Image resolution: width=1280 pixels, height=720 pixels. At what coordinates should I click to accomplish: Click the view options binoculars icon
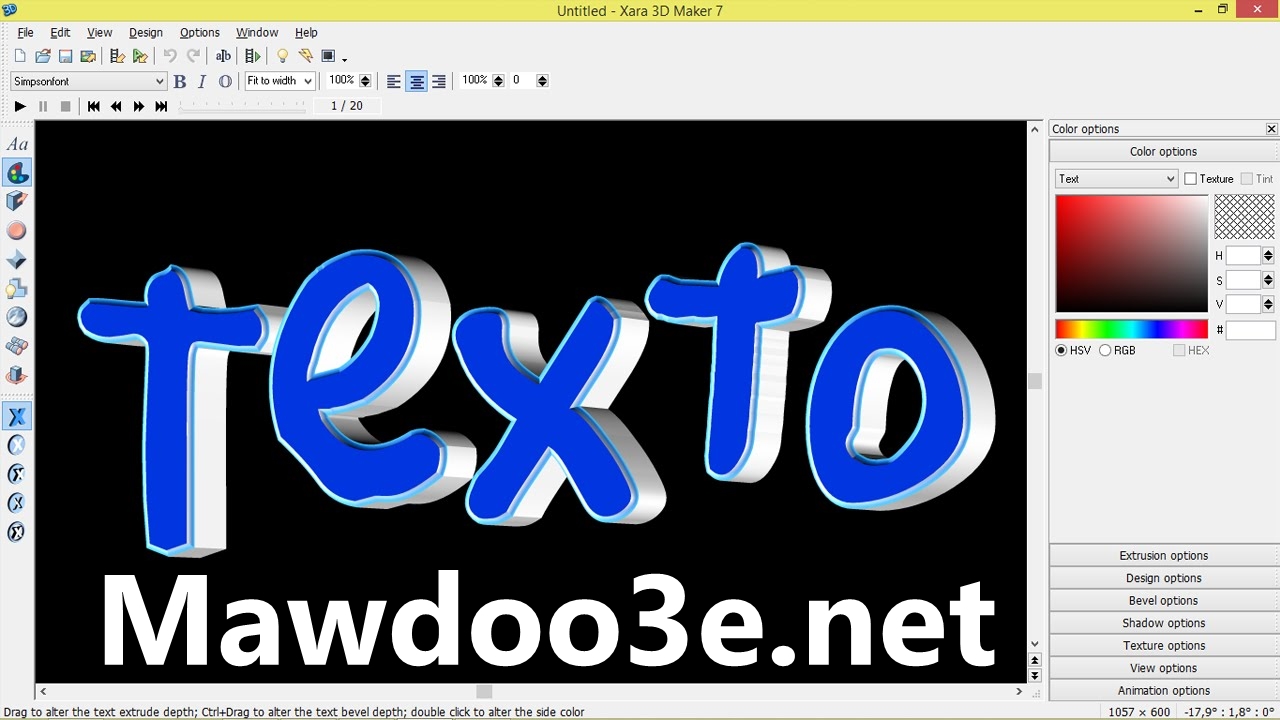click(x=17, y=346)
